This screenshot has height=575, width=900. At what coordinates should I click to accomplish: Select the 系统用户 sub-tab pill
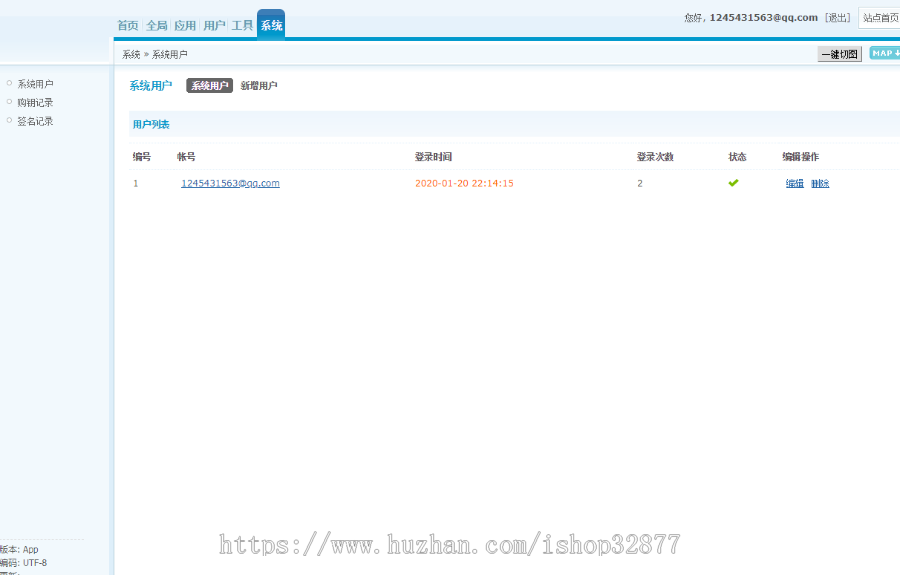tap(210, 86)
